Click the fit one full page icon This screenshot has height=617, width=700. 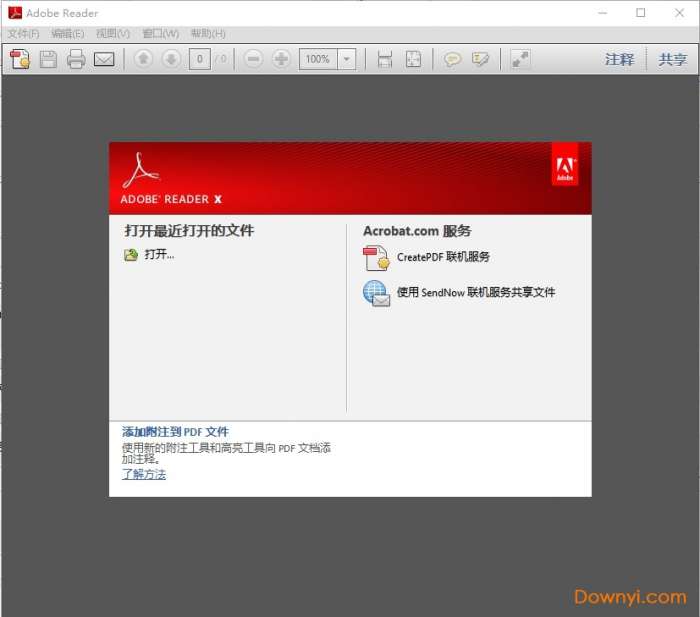[413, 59]
